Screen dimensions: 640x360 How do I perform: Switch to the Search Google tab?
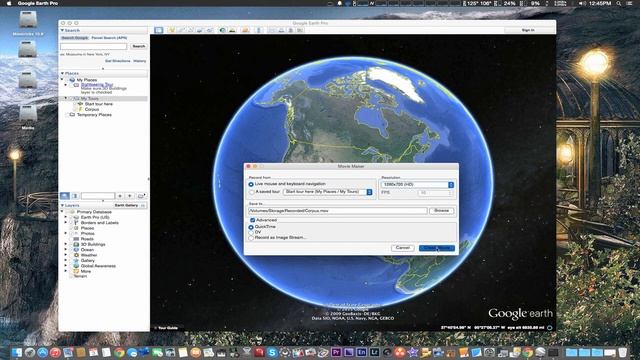[x=75, y=38]
